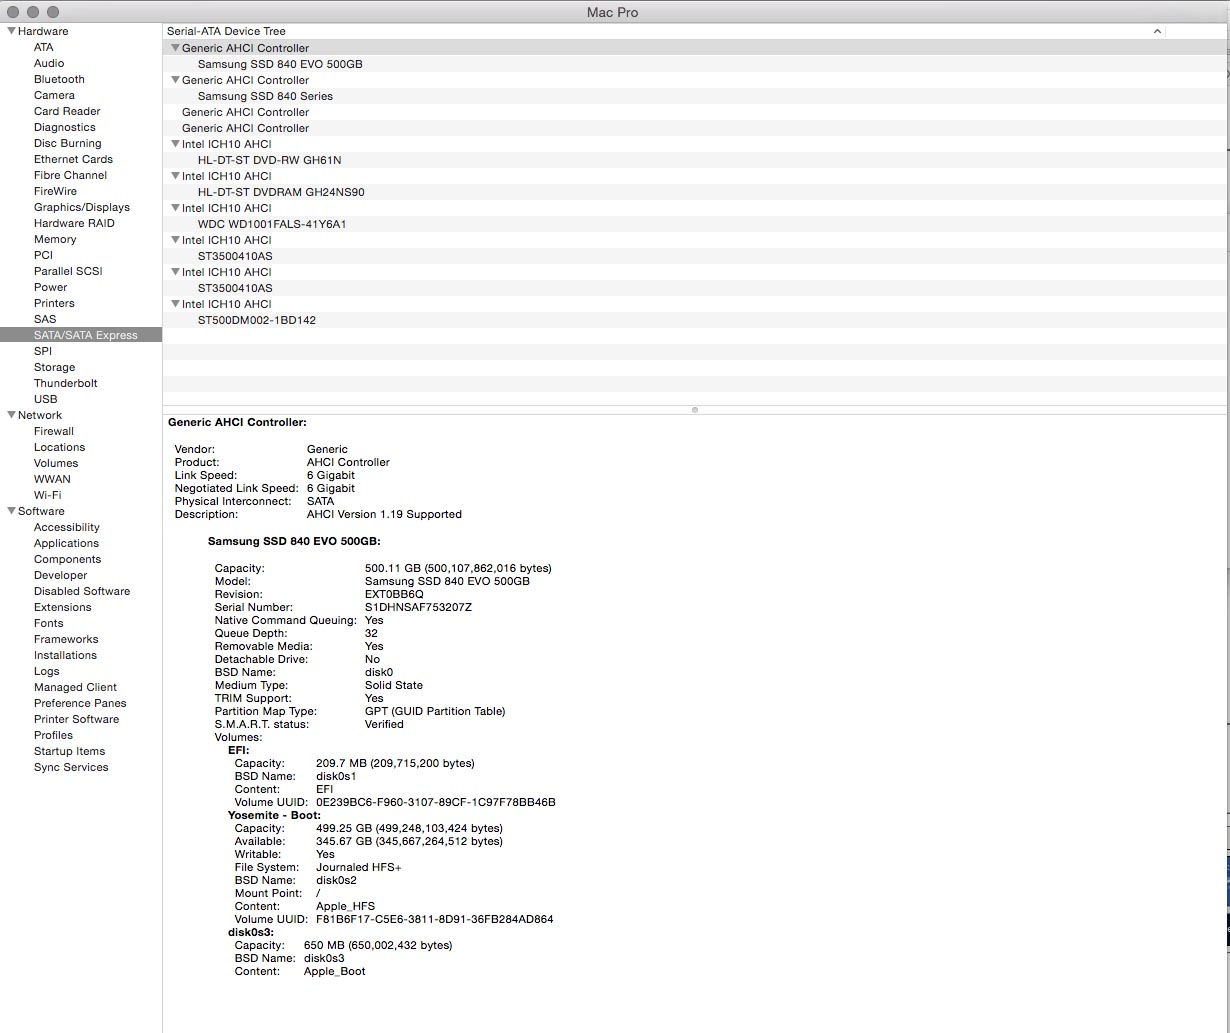Screen dimensions: 1230x1033
Task: View Disabled Software list
Action: pyautogui.click(x=82, y=591)
